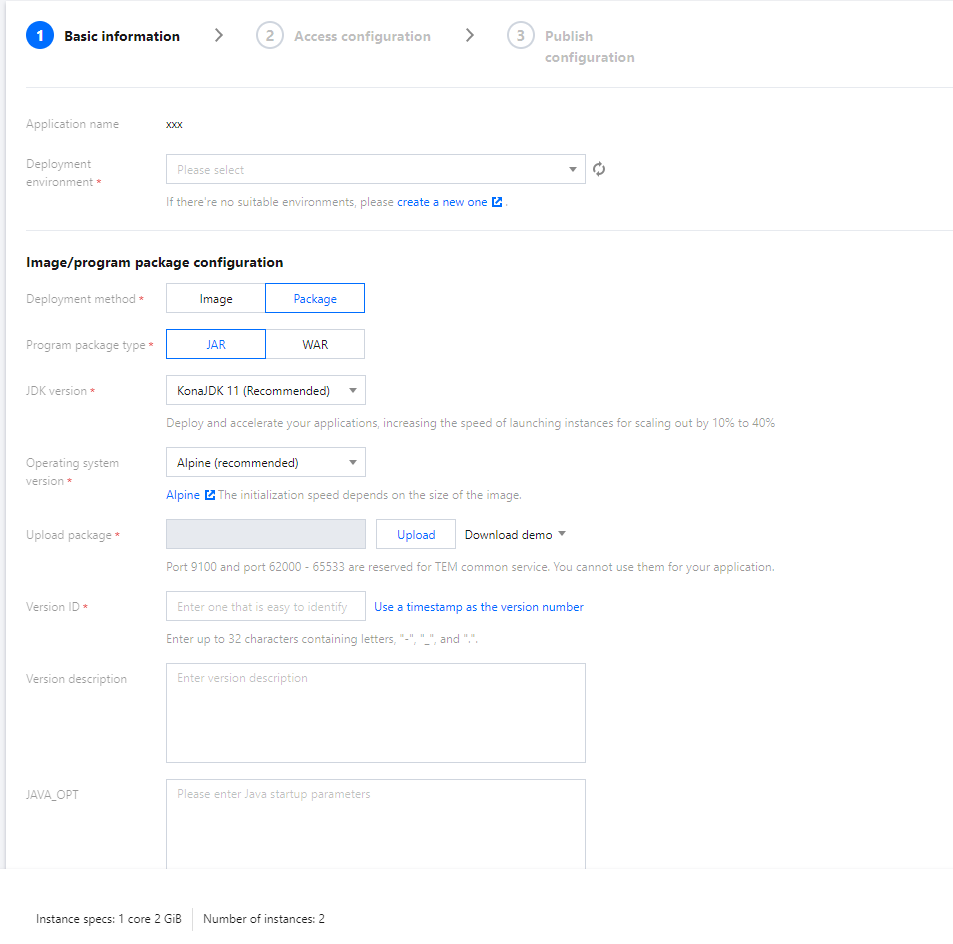Click the Upload button
The height and width of the screenshot is (944, 953).
tap(416, 535)
